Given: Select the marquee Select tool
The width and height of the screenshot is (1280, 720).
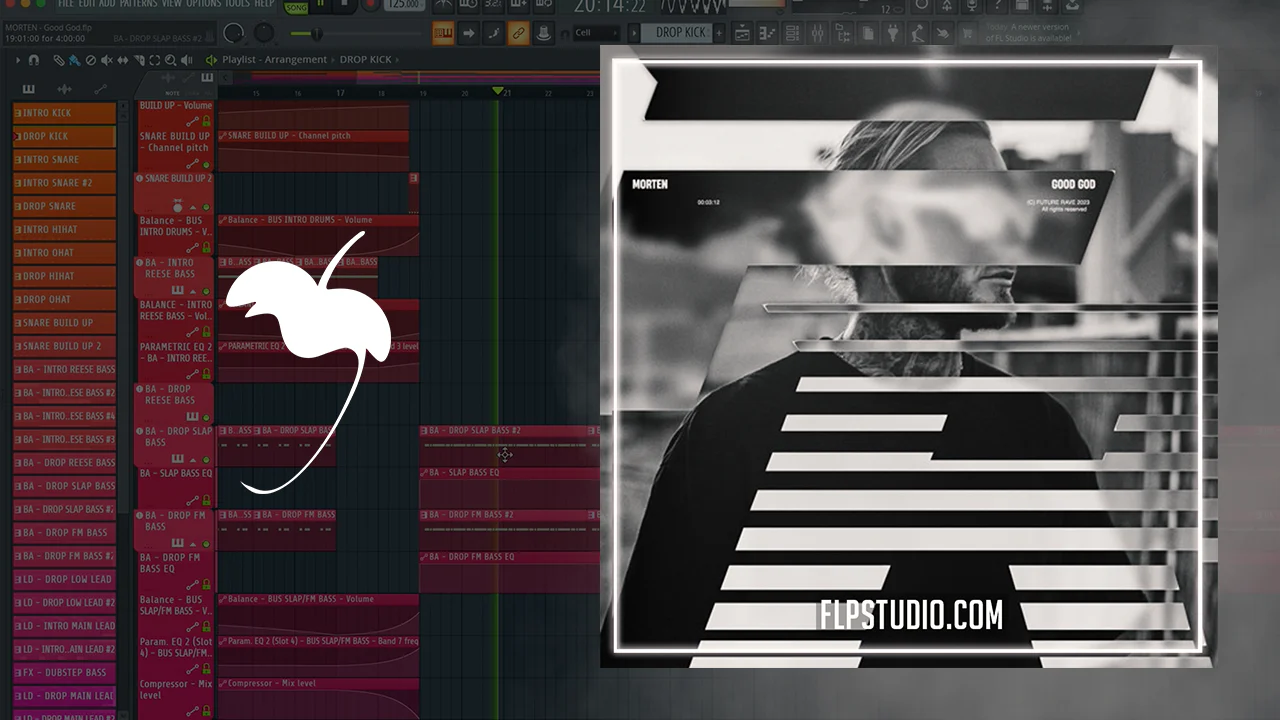Looking at the screenshot, I should click(x=155, y=60).
